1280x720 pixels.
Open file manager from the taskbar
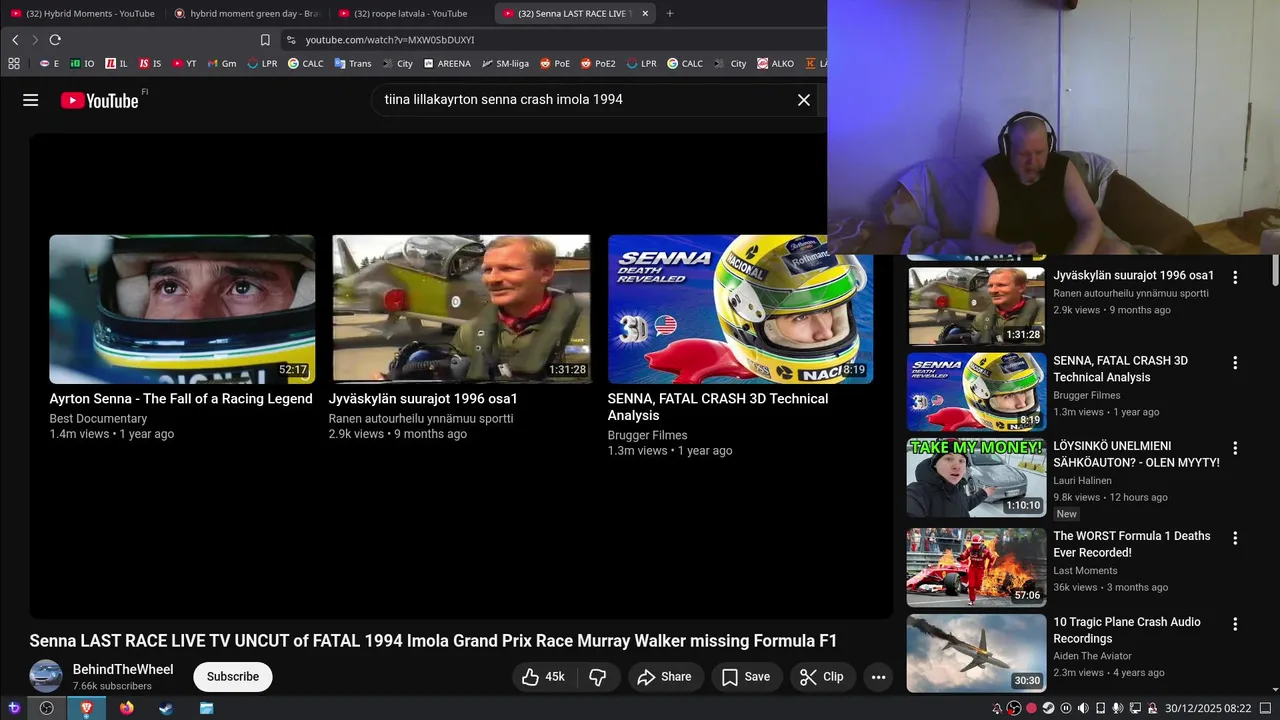click(x=206, y=708)
